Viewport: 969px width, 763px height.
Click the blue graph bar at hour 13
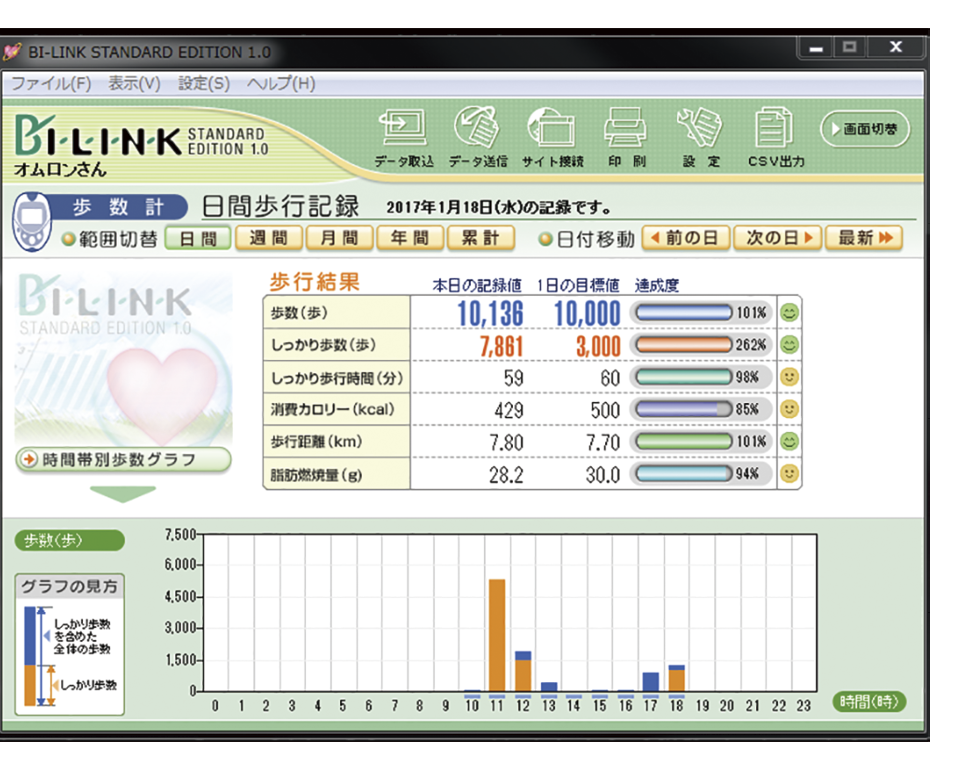(x=549, y=686)
